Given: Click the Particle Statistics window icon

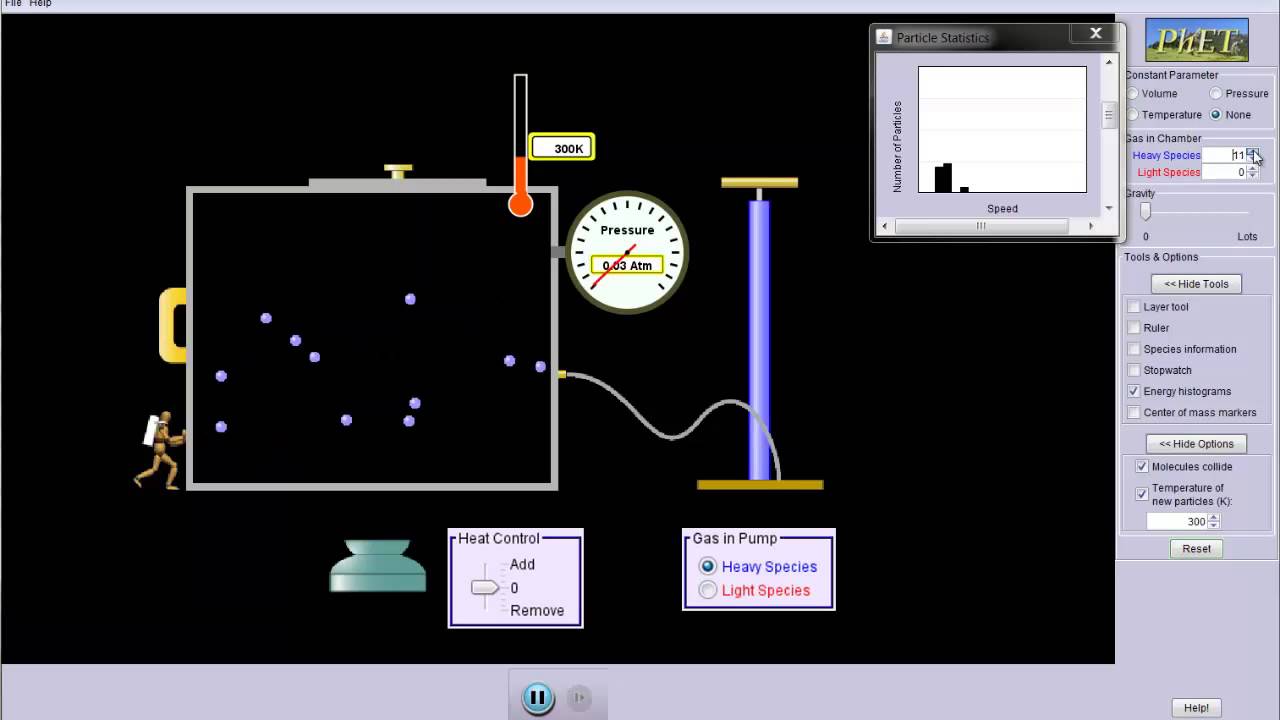Looking at the screenshot, I should tap(884, 37).
